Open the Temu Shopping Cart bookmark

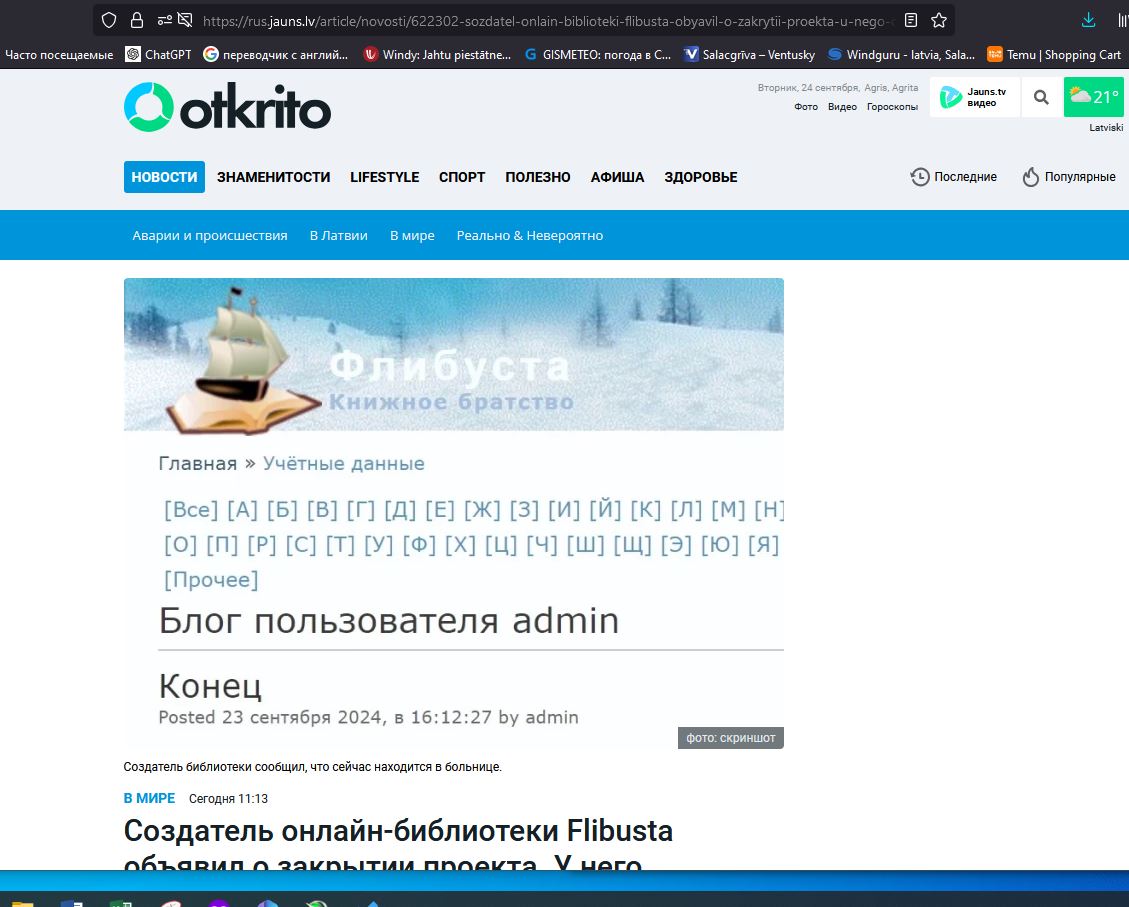tap(1054, 55)
